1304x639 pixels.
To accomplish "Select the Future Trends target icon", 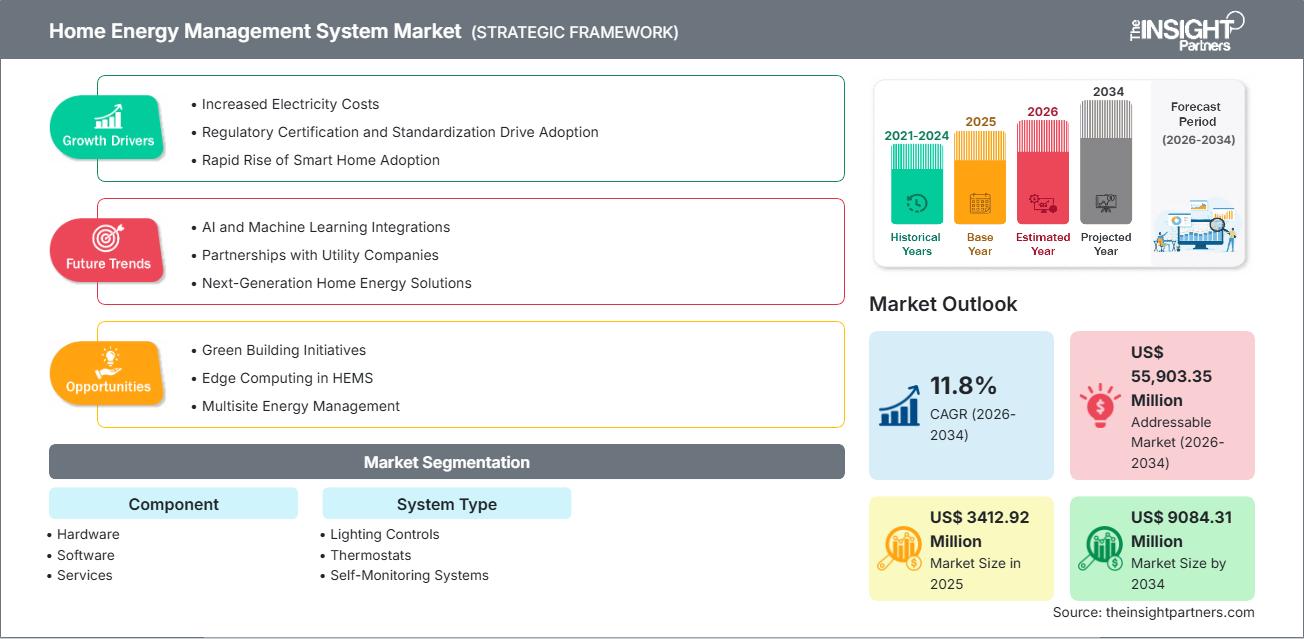I will (107, 238).
